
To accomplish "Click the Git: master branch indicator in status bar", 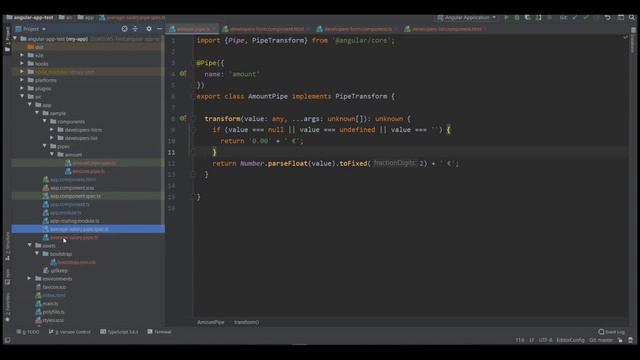I will click(x=601, y=340).
